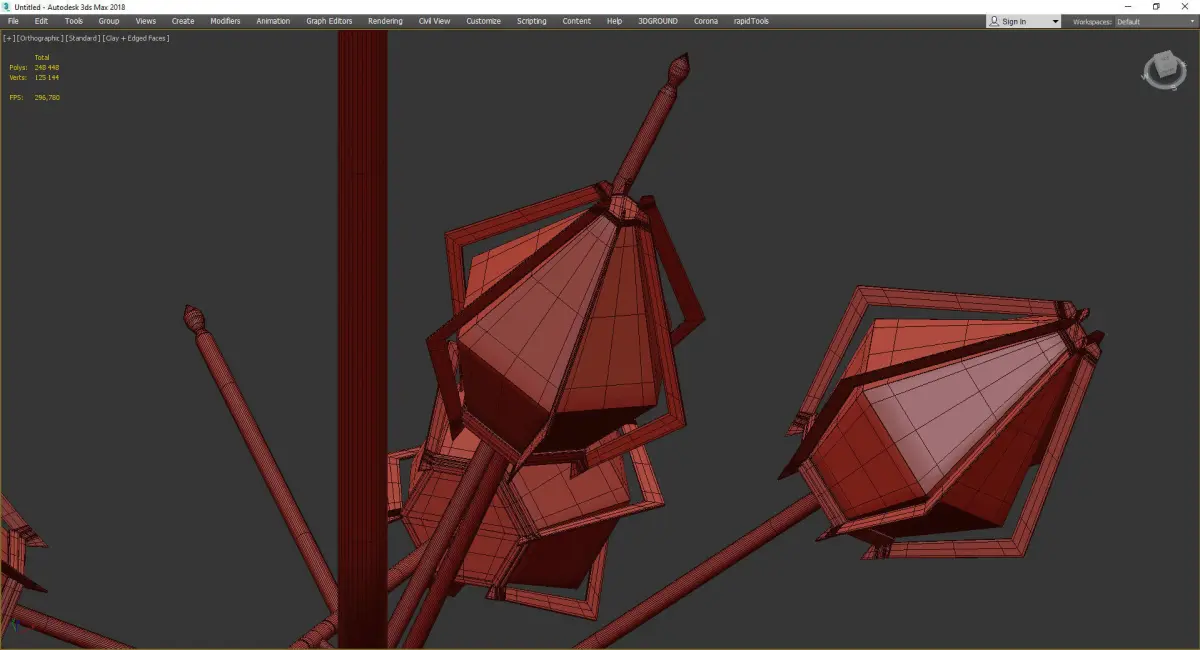Open the Help menu
The image size is (1200, 650).
[x=614, y=21]
